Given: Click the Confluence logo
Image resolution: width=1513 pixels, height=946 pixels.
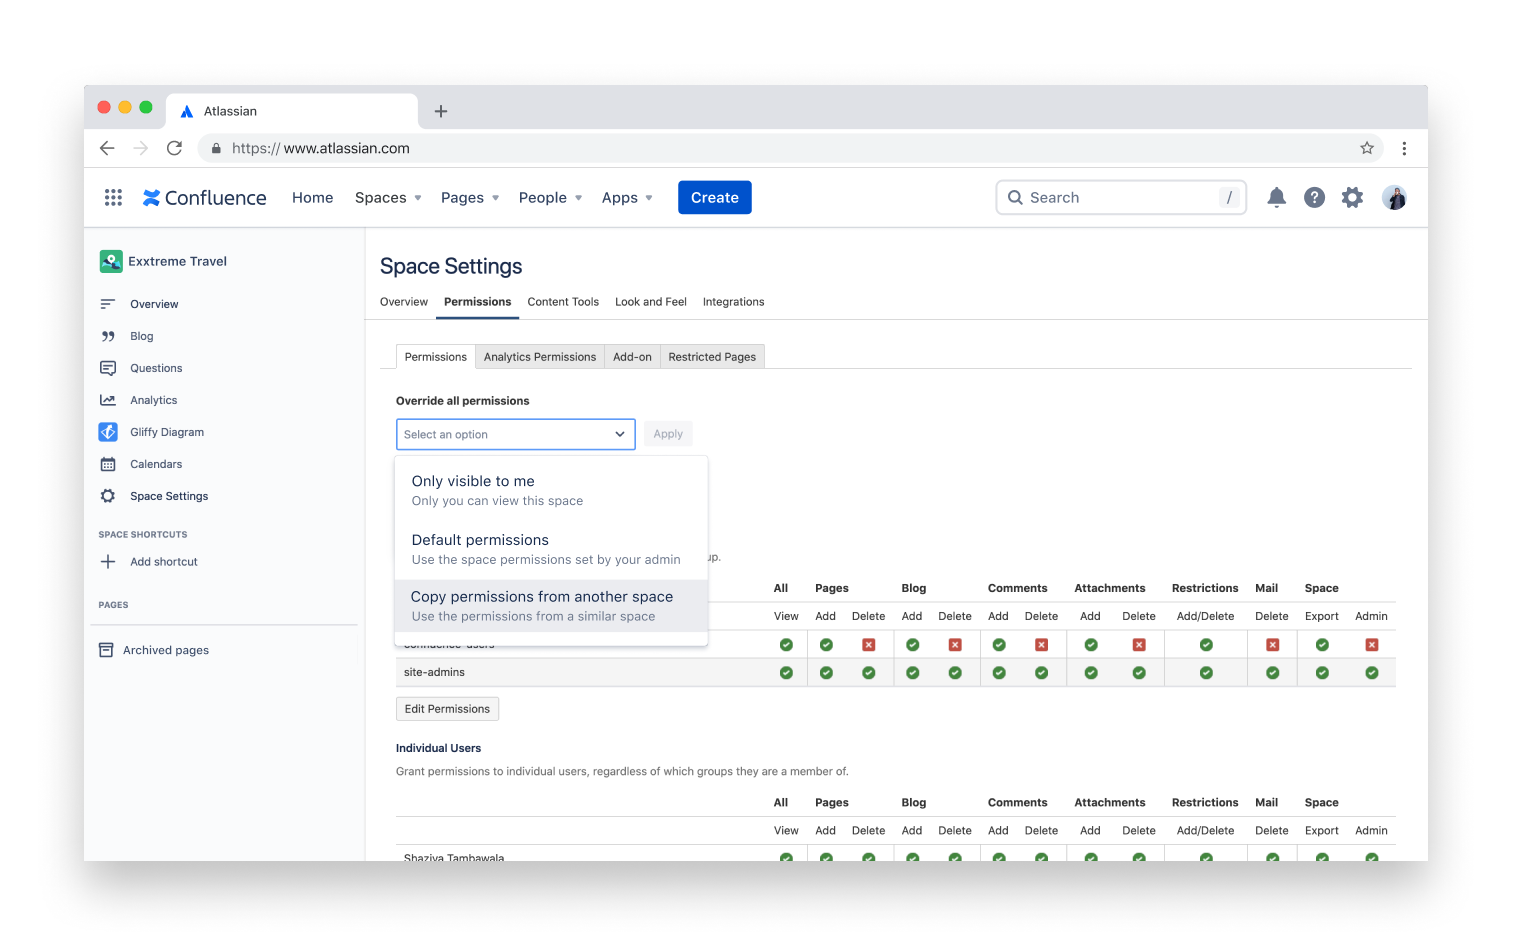Looking at the screenshot, I should pyautogui.click(x=204, y=197).
